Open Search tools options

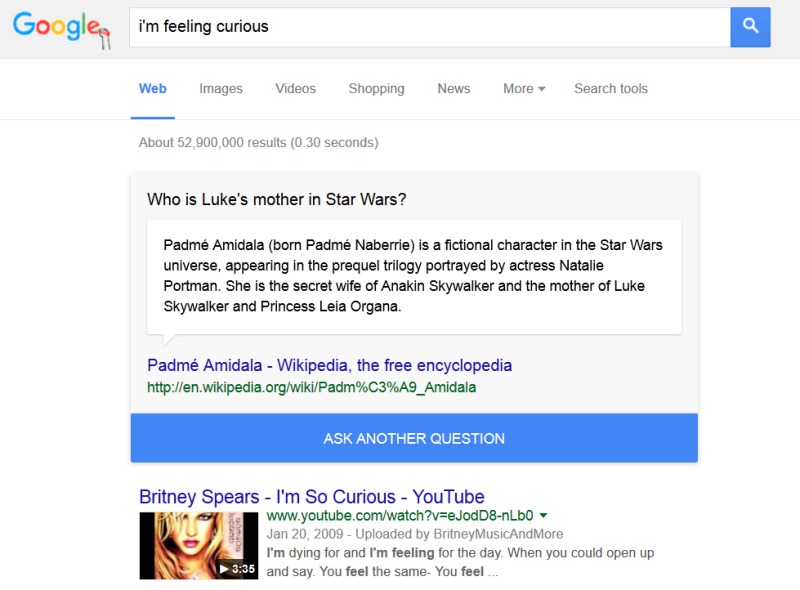(610, 89)
